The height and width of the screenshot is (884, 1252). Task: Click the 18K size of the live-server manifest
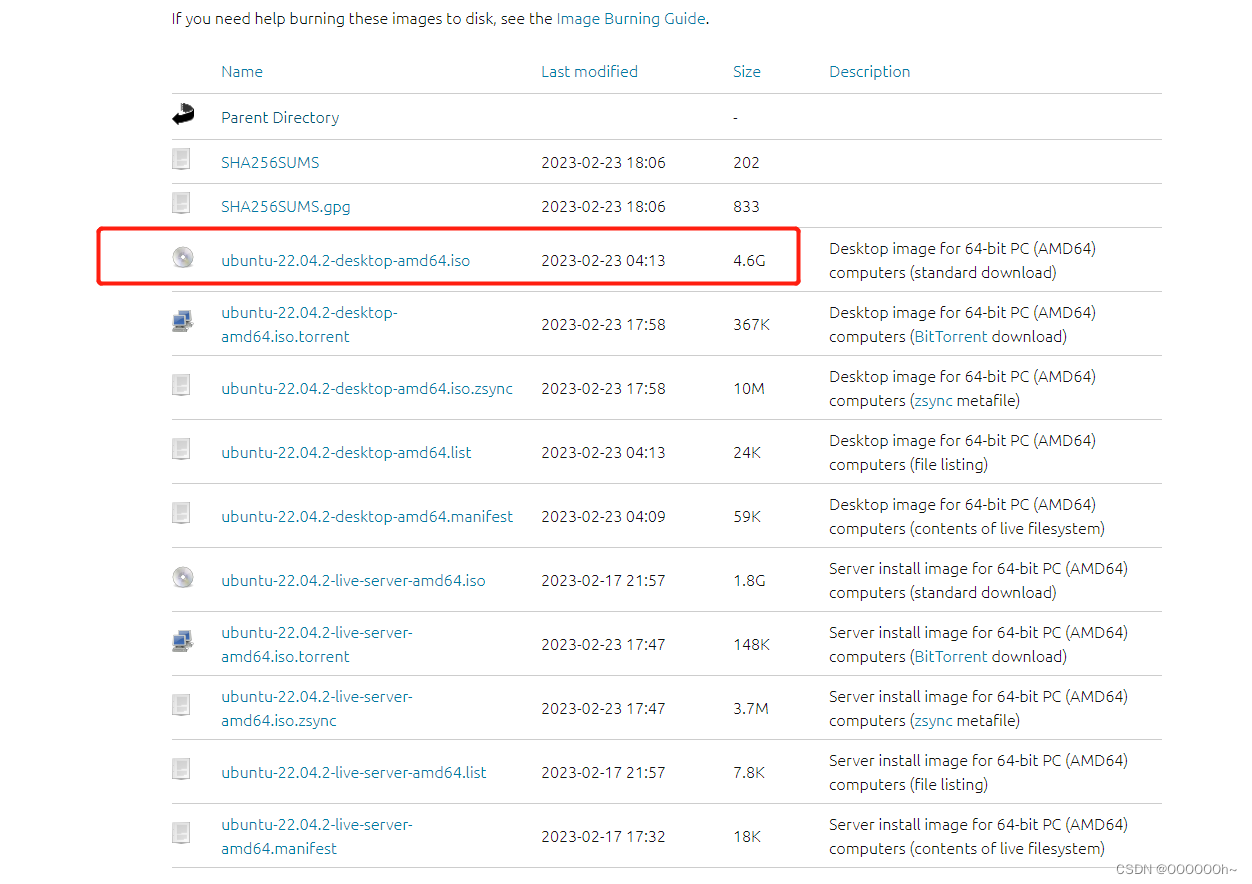tap(747, 837)
